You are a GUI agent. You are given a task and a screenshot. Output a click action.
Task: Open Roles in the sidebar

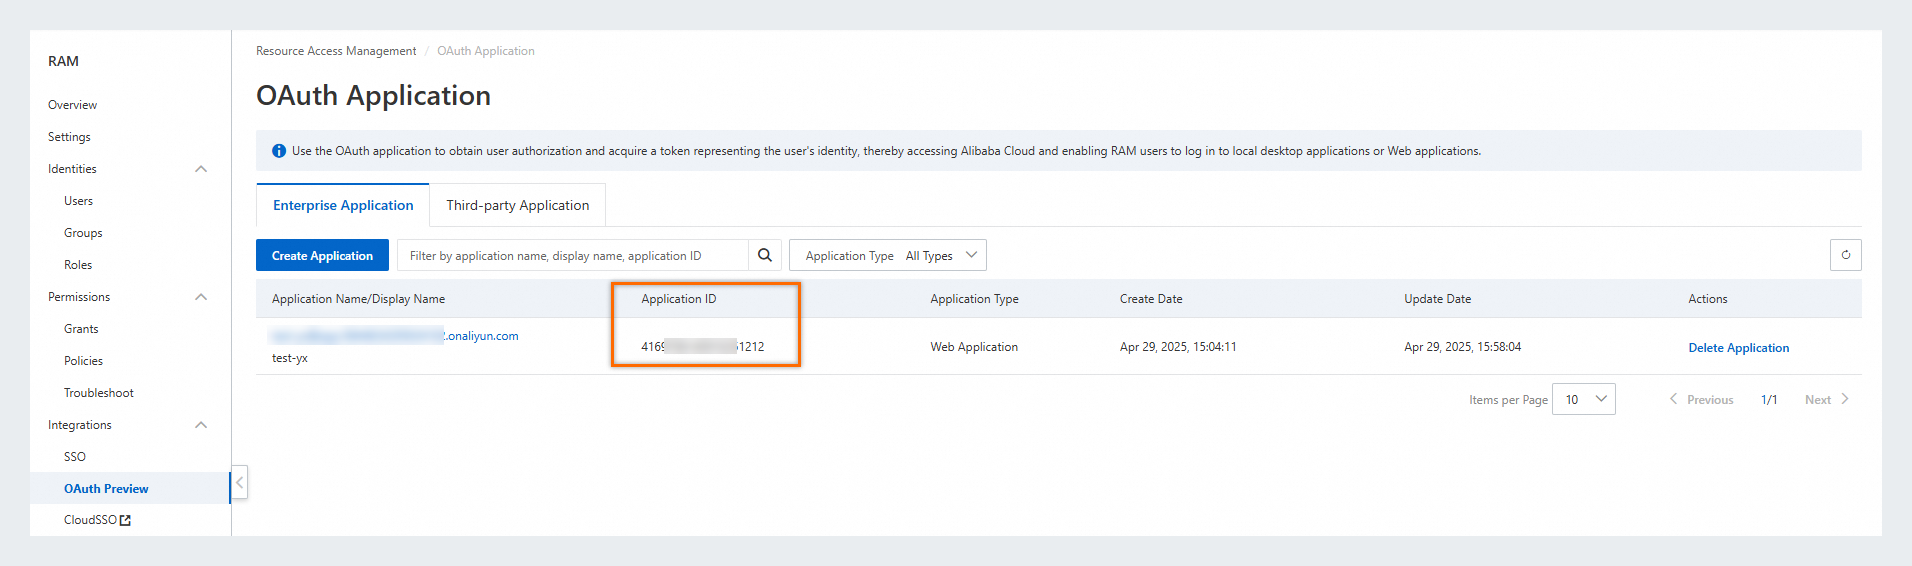[x=78, y=265]
